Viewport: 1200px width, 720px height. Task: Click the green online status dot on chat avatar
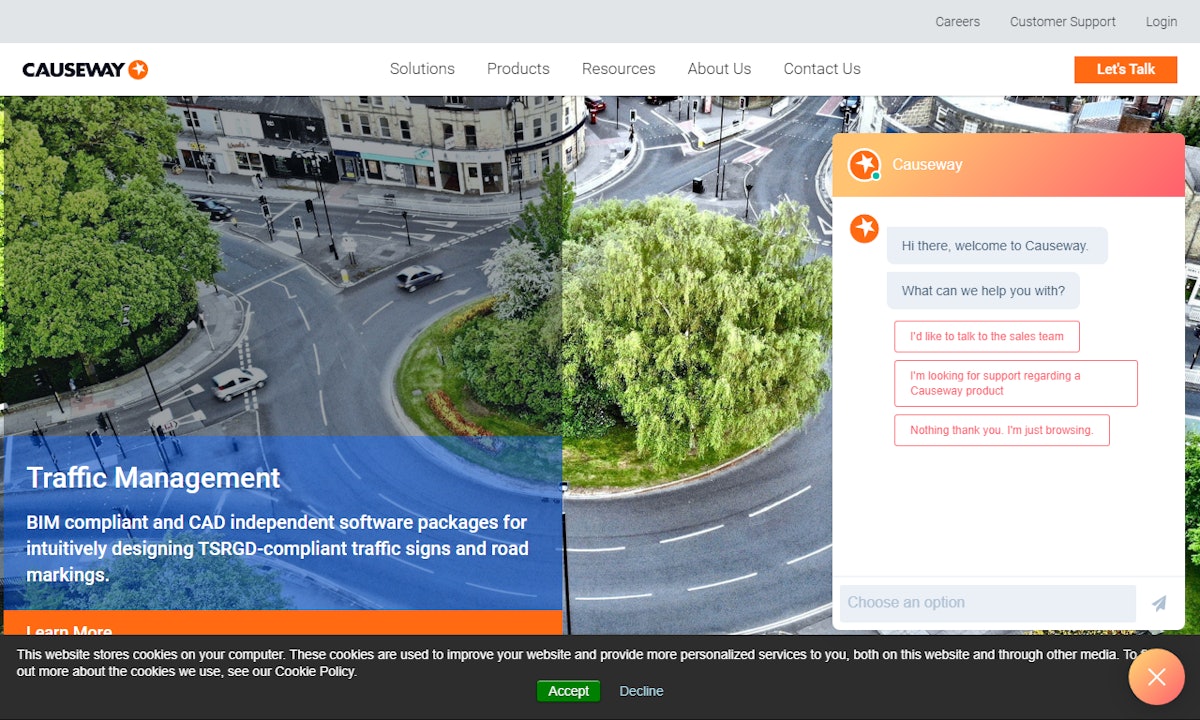click(x=876, y=176)
